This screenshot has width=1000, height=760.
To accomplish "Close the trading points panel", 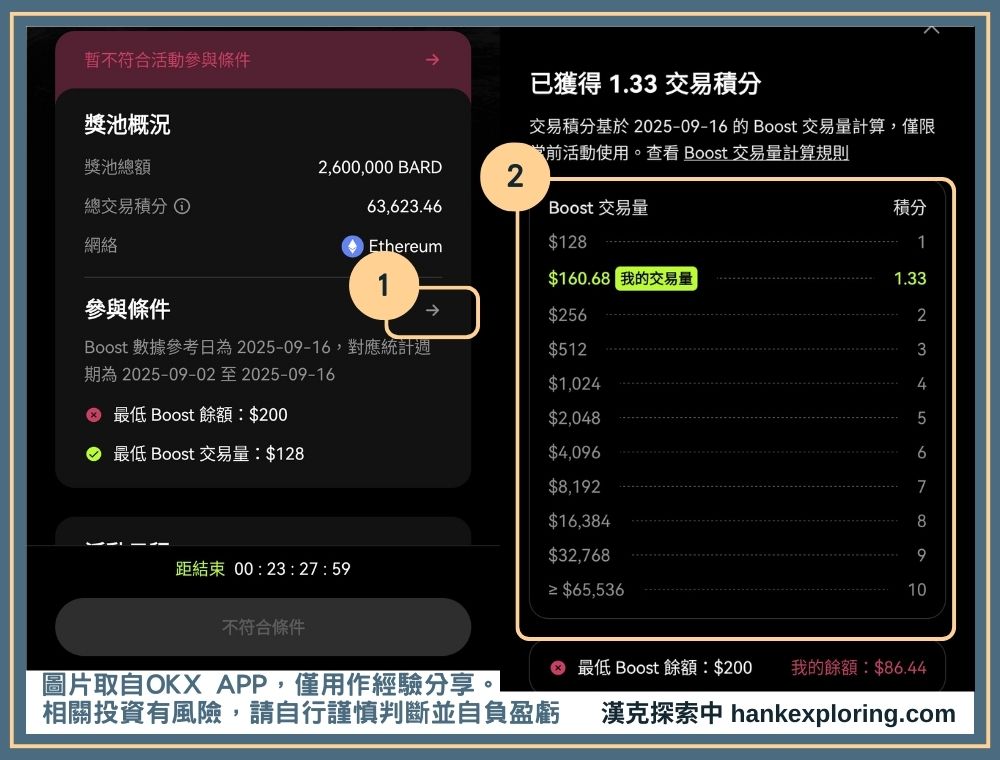I will 932,29.
